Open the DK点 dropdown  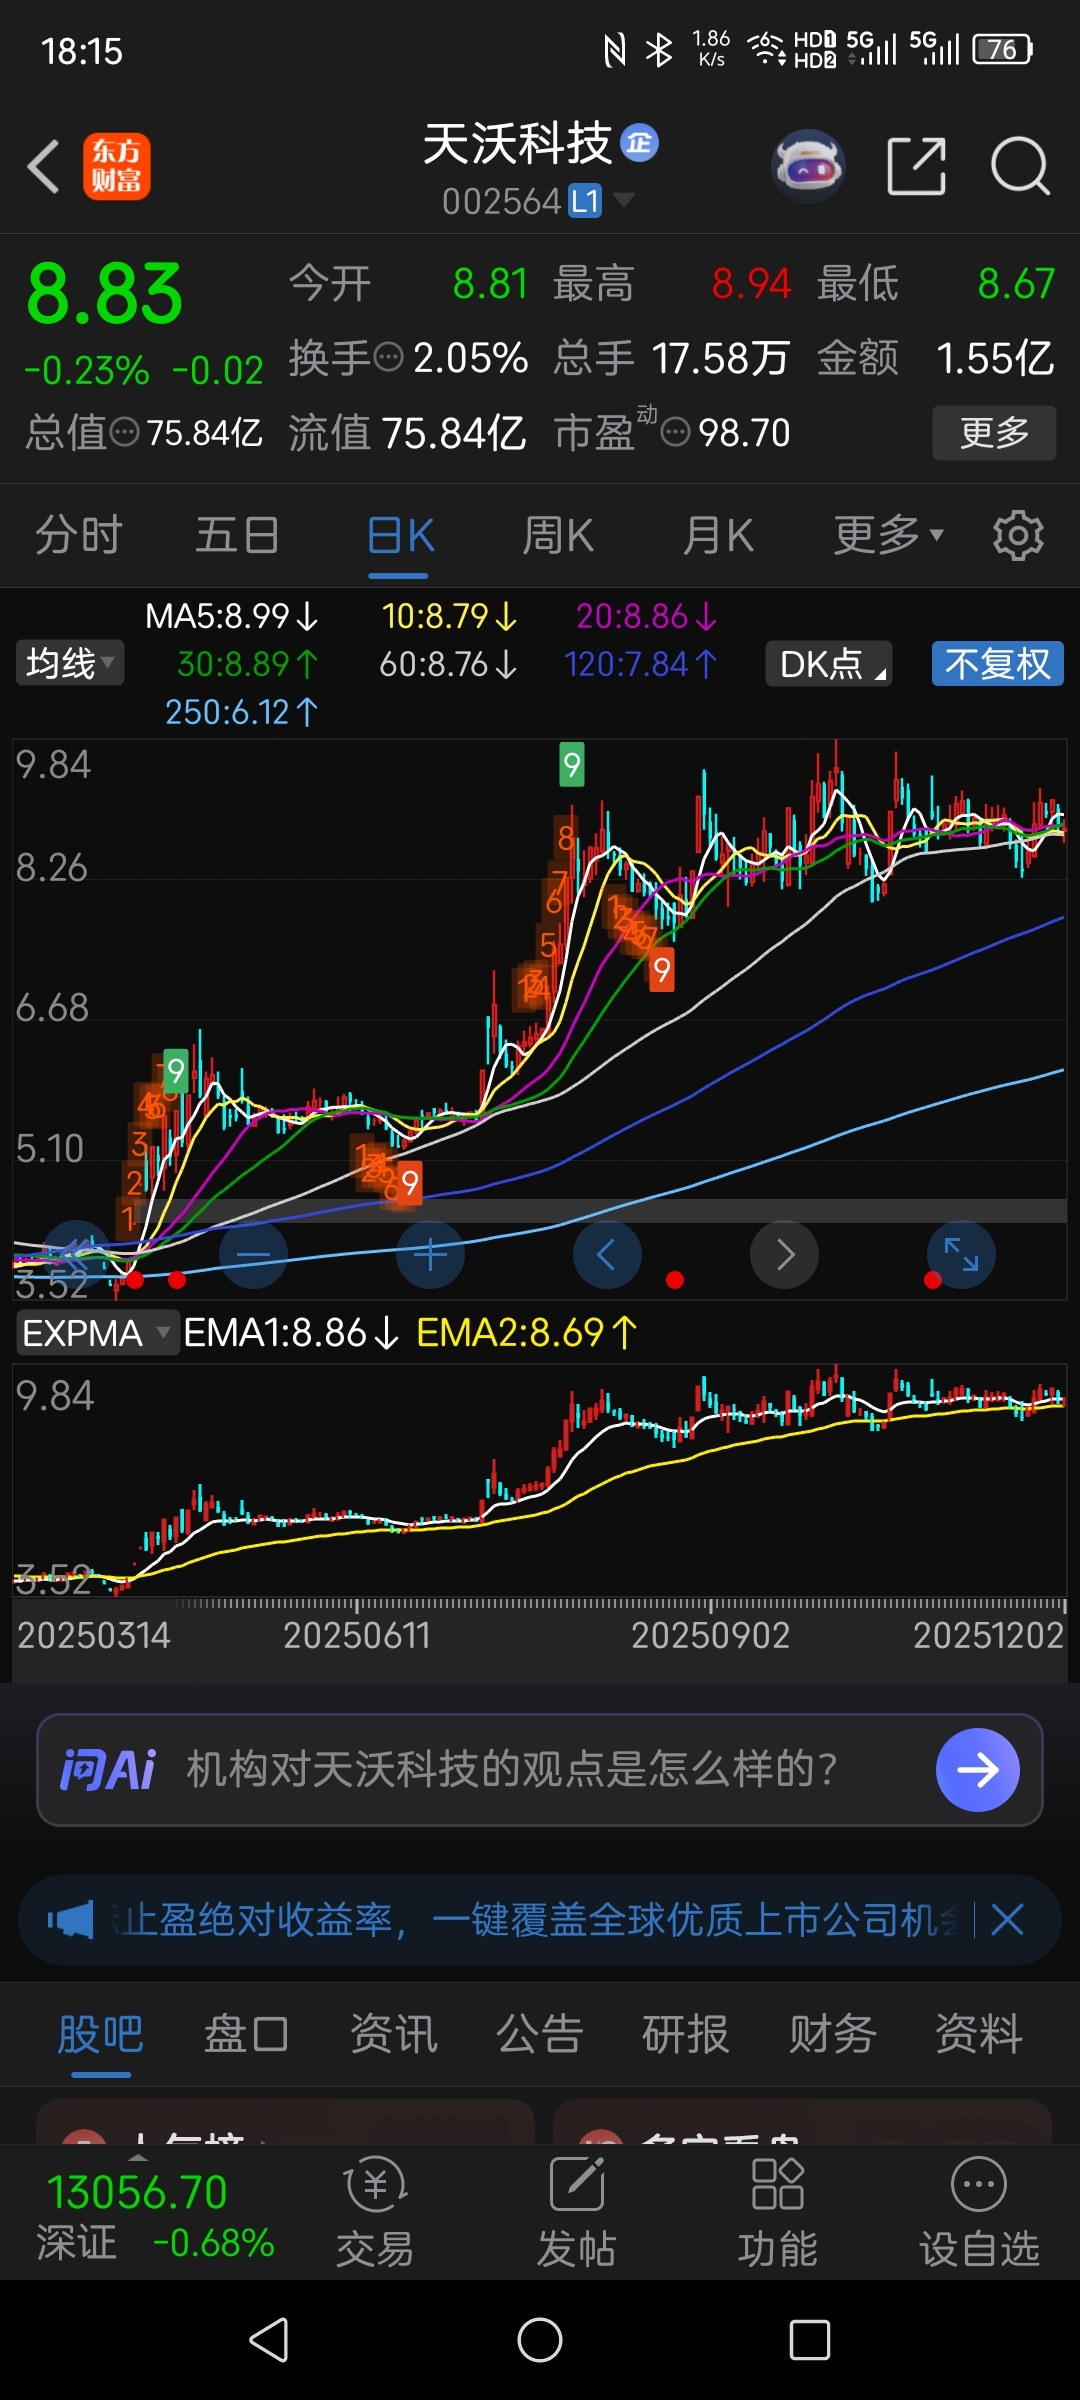pos(829,664)
